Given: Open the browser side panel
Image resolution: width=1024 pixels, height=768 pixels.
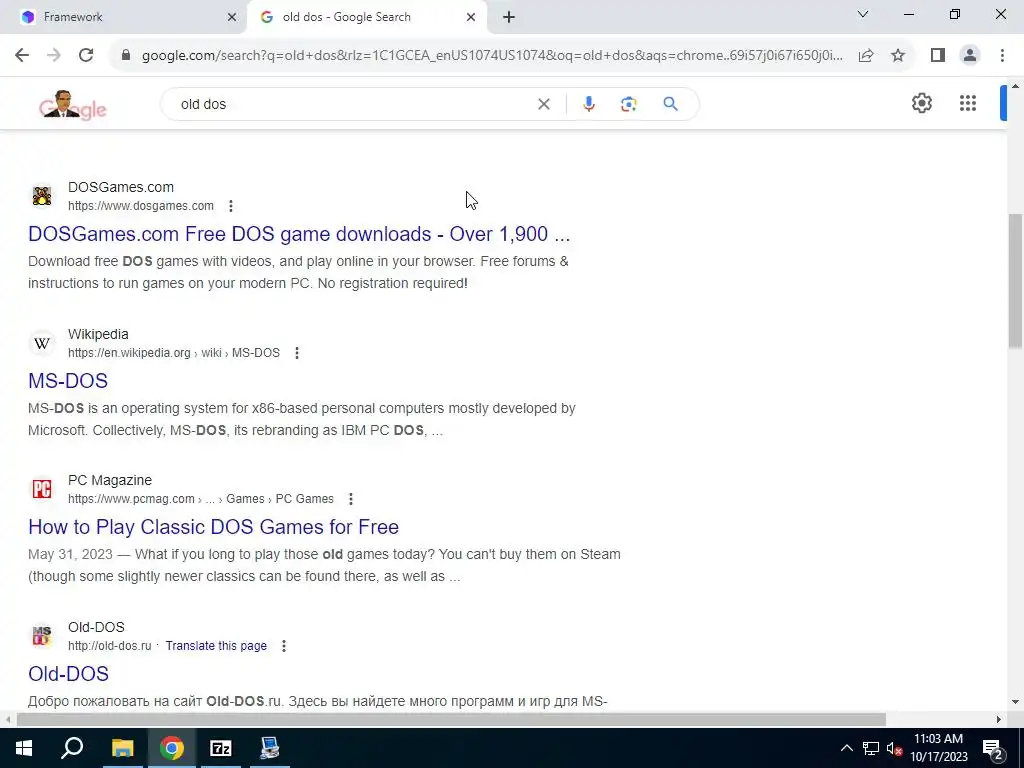Looking at the screenshot, I should (x=938, y=56).
